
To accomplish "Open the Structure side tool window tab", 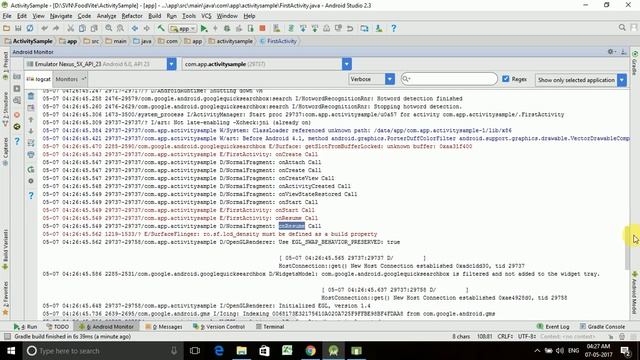I will (x=5, y=109).
